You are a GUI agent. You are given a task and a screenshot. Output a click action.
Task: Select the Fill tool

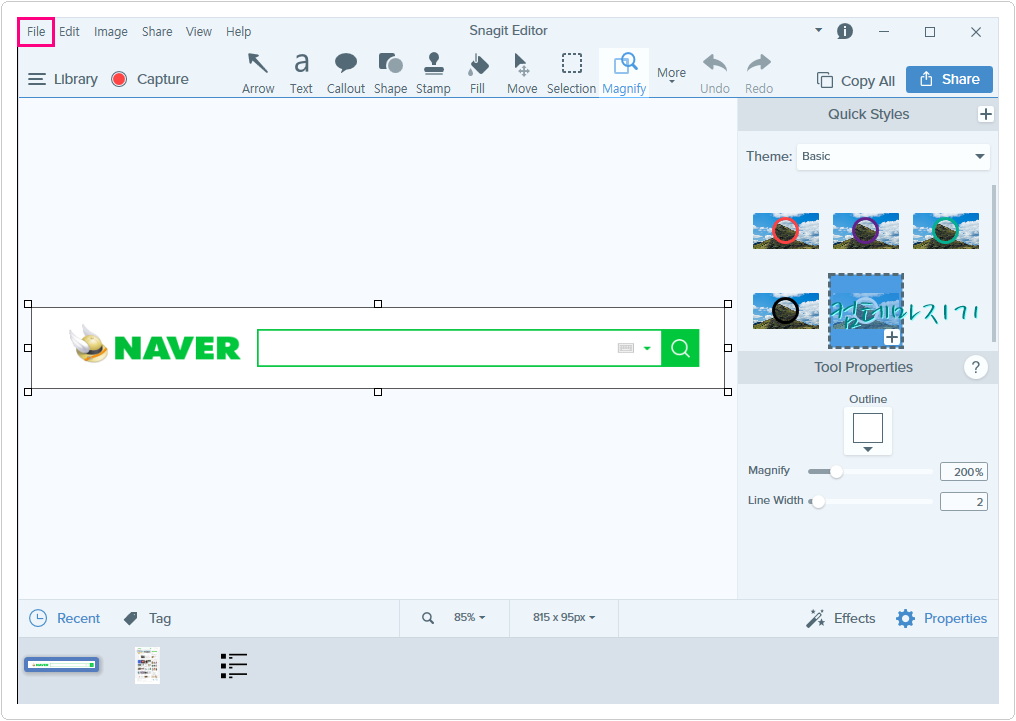478,73
